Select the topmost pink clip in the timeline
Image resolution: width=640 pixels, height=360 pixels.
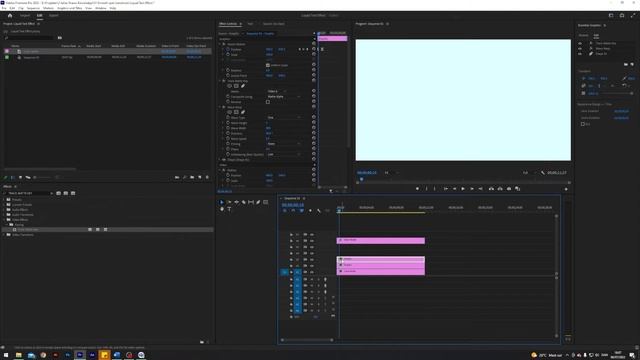(x=380, y=240)
